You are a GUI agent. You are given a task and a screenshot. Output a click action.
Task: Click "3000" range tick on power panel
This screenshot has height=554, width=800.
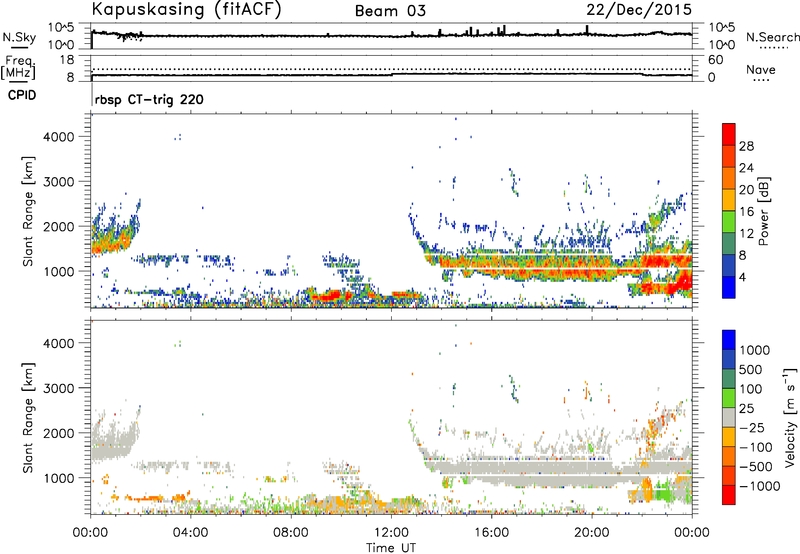click(58, 182)
